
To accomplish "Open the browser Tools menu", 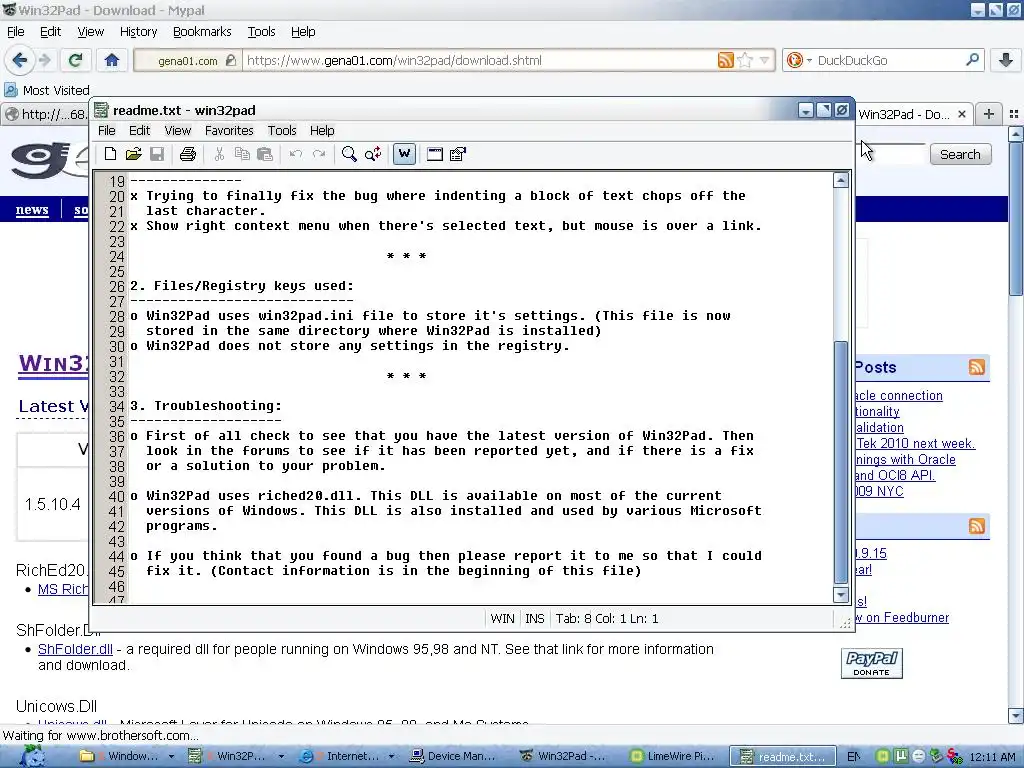I will pos(261,31).
